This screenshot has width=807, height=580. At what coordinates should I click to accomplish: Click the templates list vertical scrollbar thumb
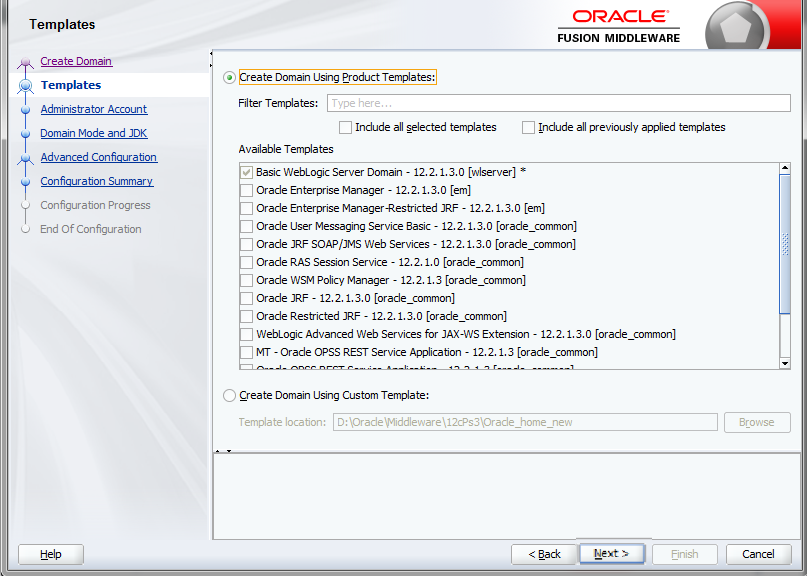tap(785, 244)
